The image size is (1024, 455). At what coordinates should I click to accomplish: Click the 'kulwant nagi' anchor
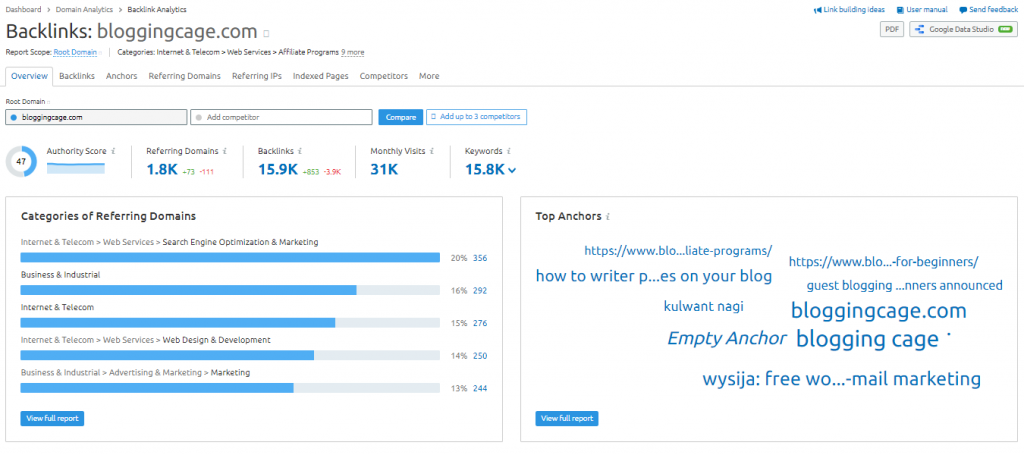point(704,306)
